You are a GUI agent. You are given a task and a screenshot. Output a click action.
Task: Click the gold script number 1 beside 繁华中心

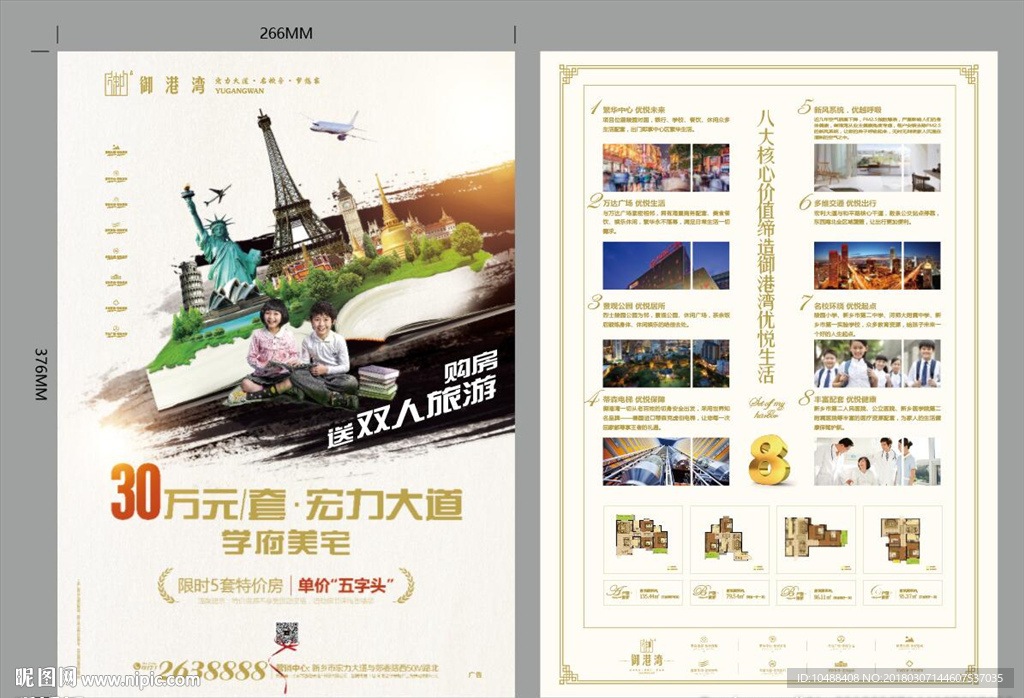click(x=593, y=108)
